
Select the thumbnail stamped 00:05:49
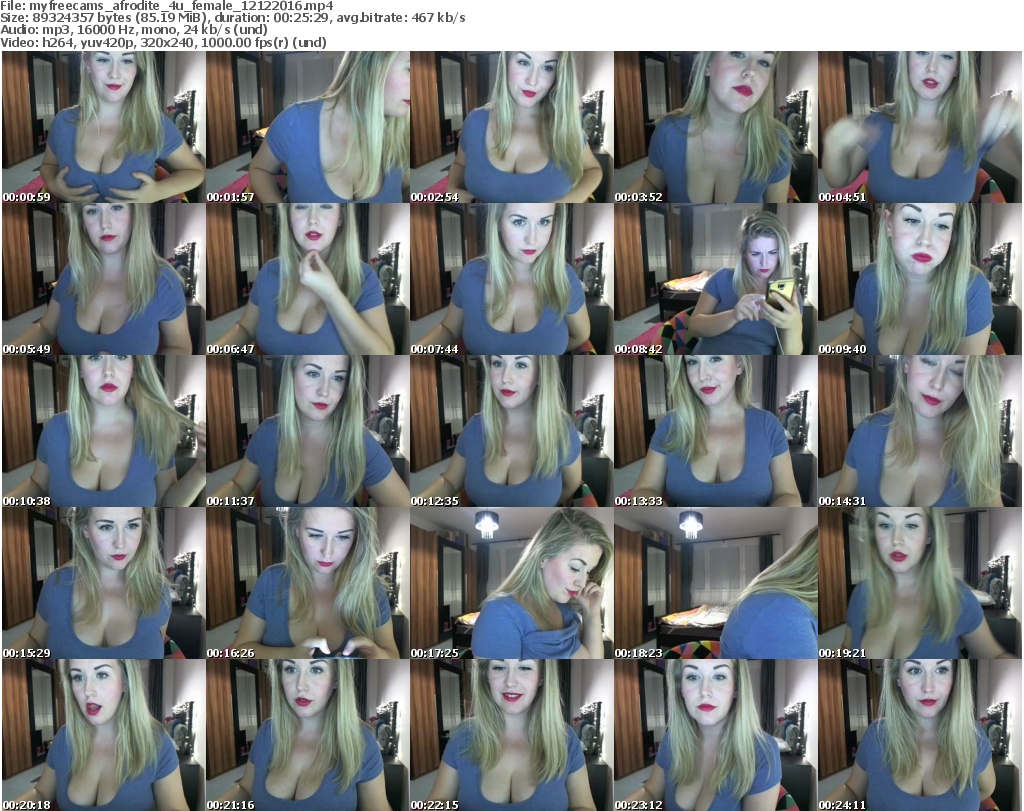click(104, 279)
